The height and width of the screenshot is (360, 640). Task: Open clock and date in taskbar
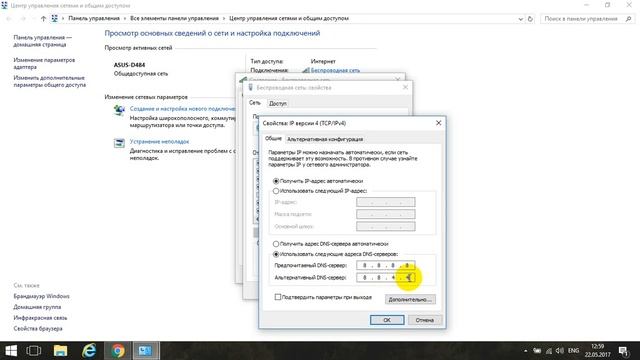597,351
